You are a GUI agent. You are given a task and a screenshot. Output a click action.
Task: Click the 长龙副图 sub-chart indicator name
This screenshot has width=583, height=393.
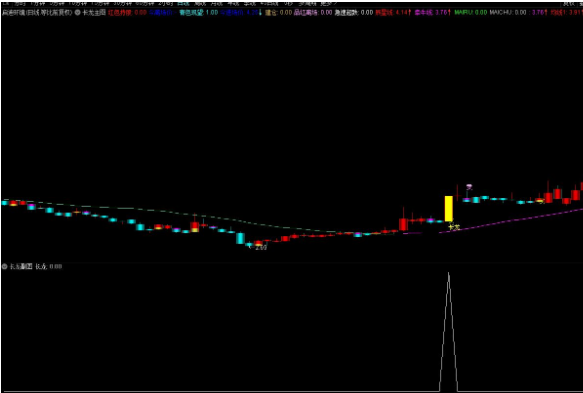click(21, 267)
